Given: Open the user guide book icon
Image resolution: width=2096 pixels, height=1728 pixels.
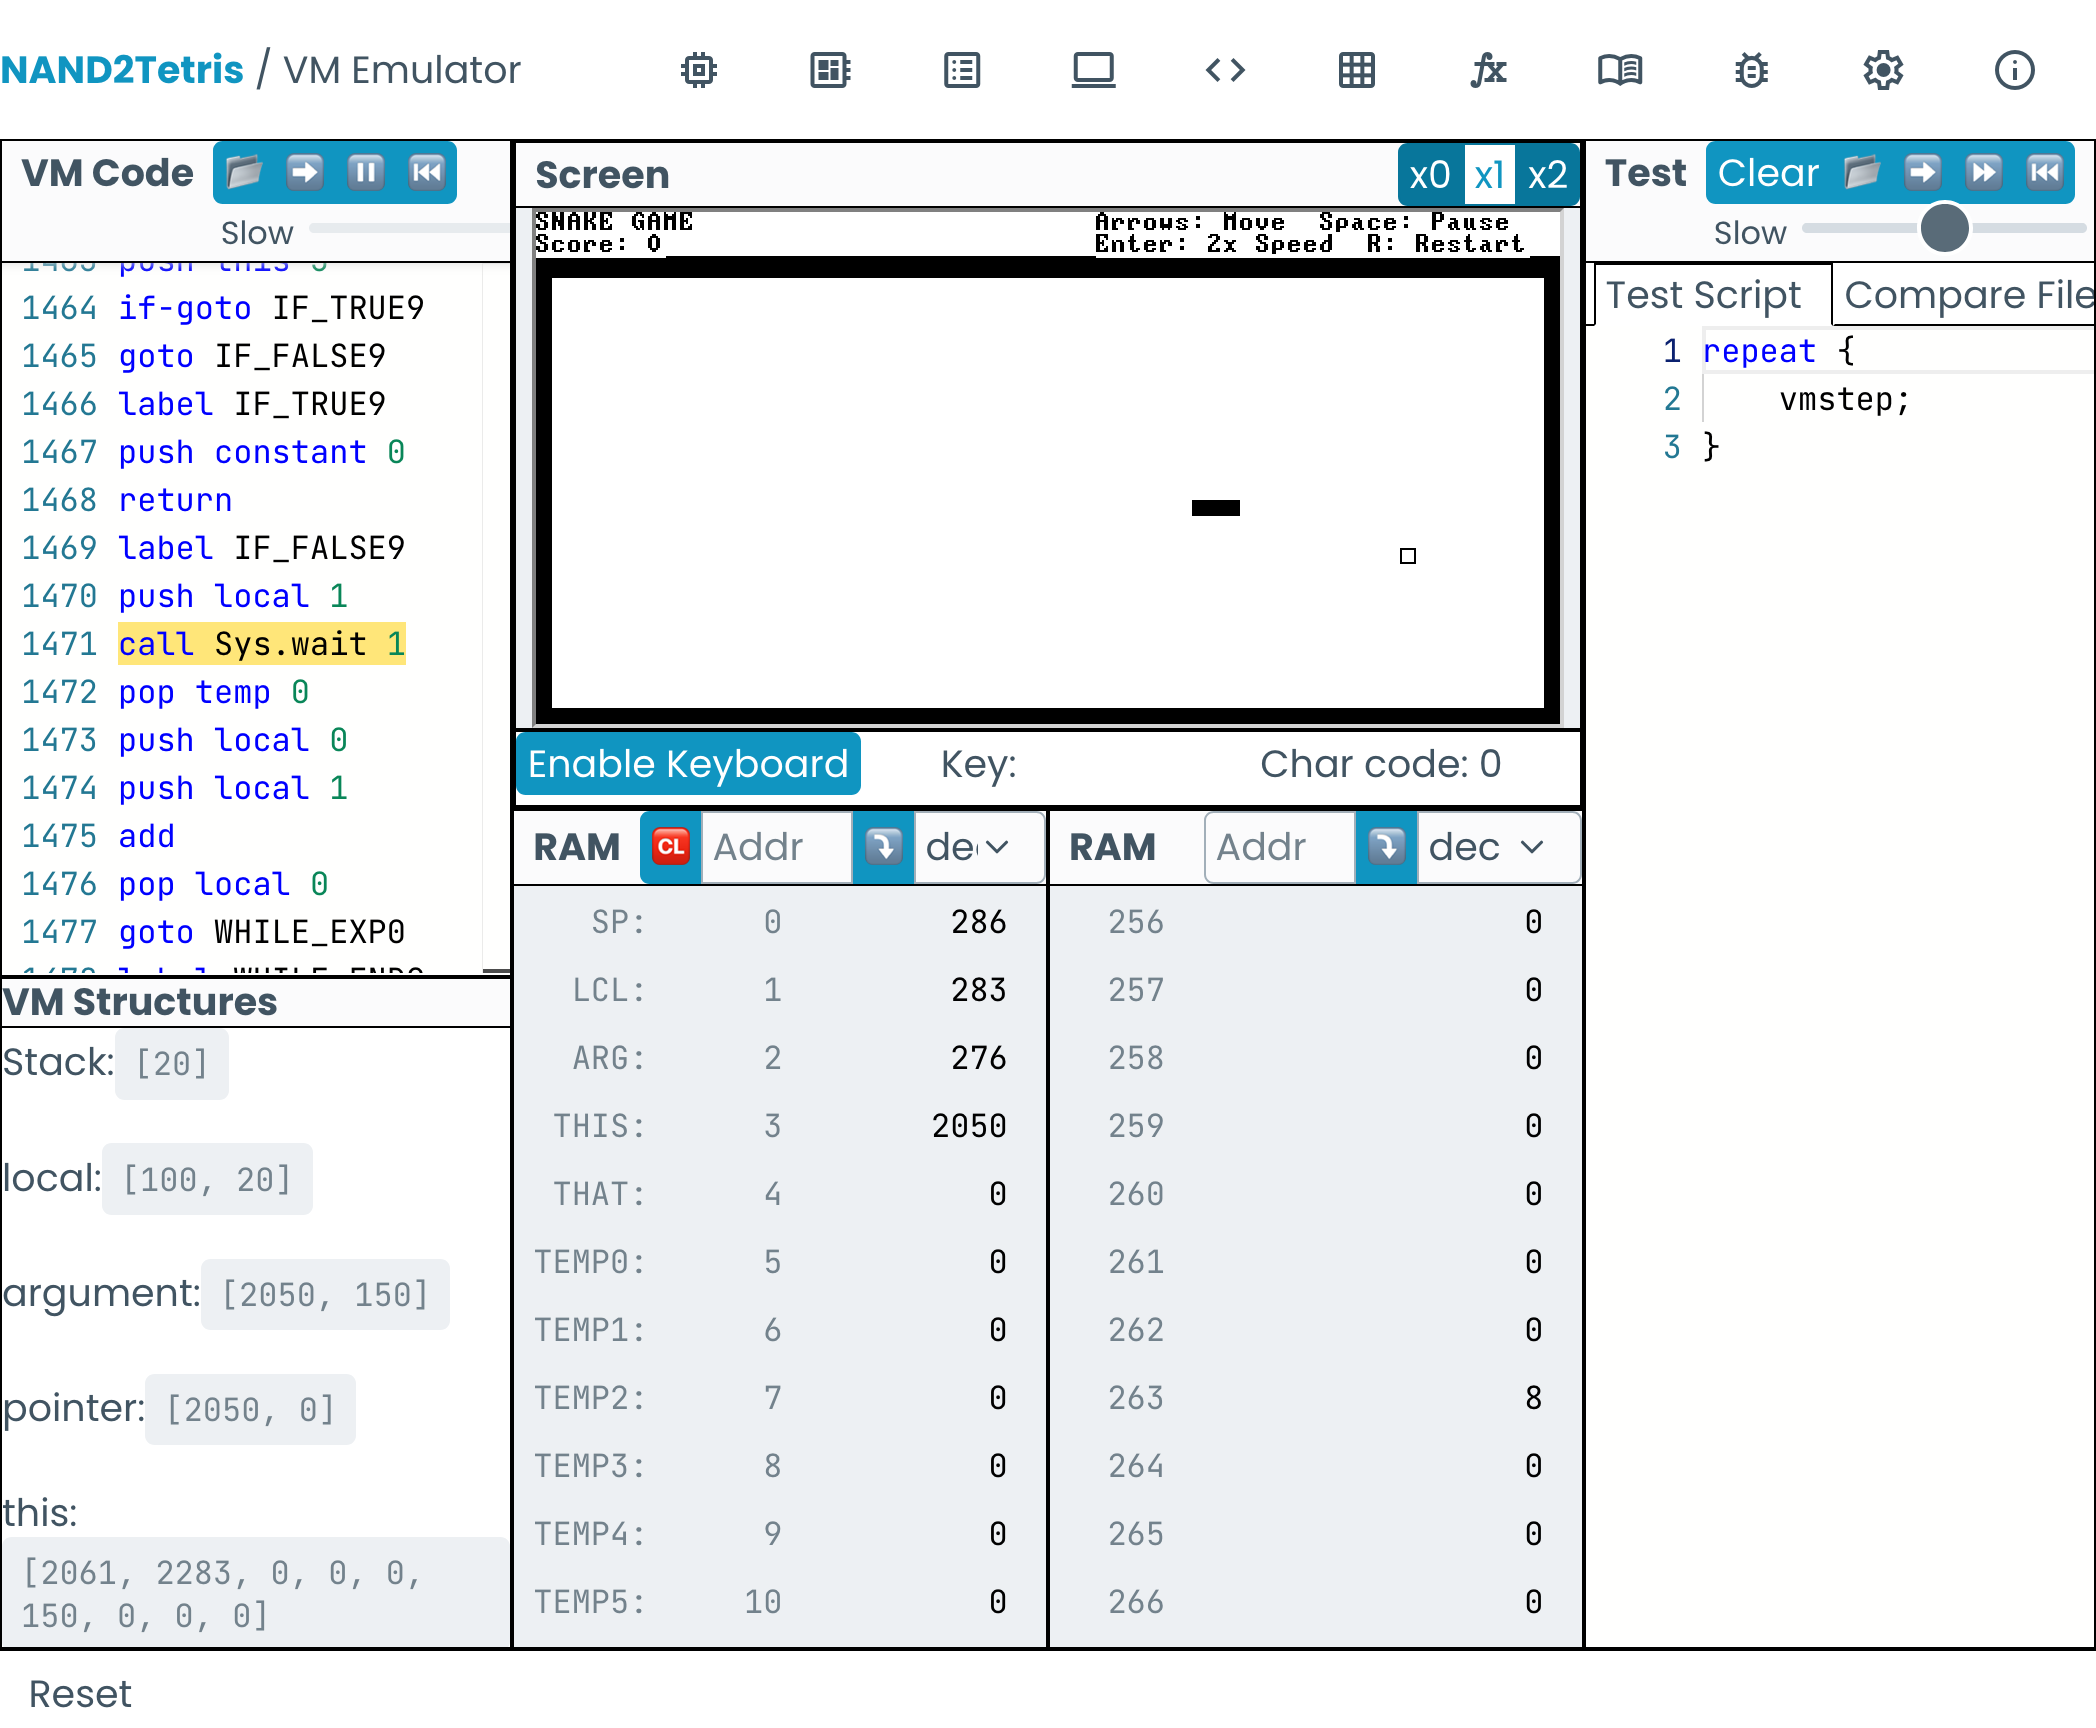Looking at the screenshot, I should pyautogui.click(x=1620, y=70).
